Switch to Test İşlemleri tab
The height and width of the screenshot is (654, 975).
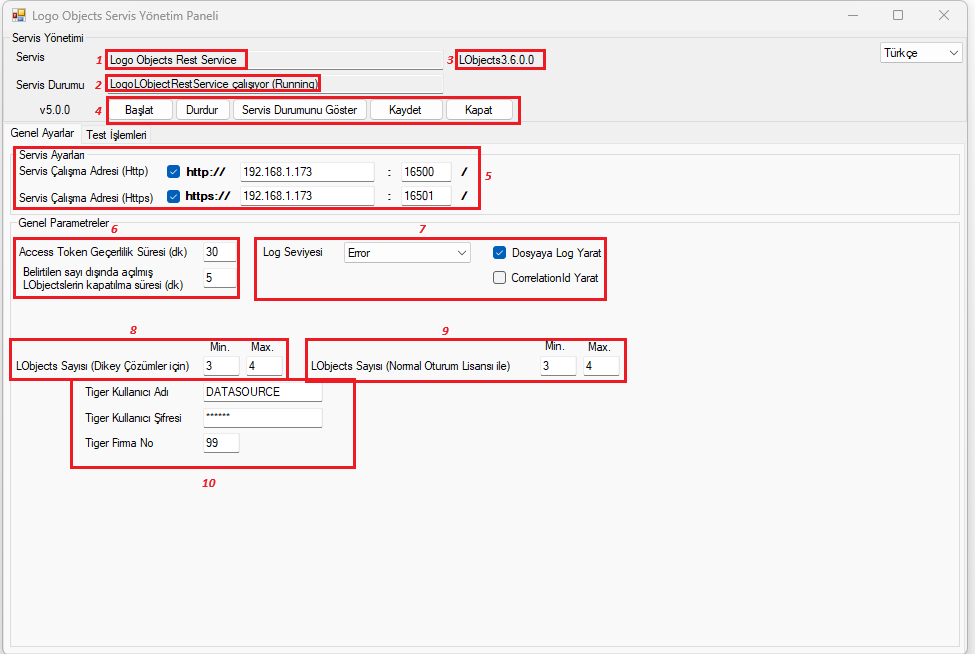pyautogui.click(x=116, y=134)
